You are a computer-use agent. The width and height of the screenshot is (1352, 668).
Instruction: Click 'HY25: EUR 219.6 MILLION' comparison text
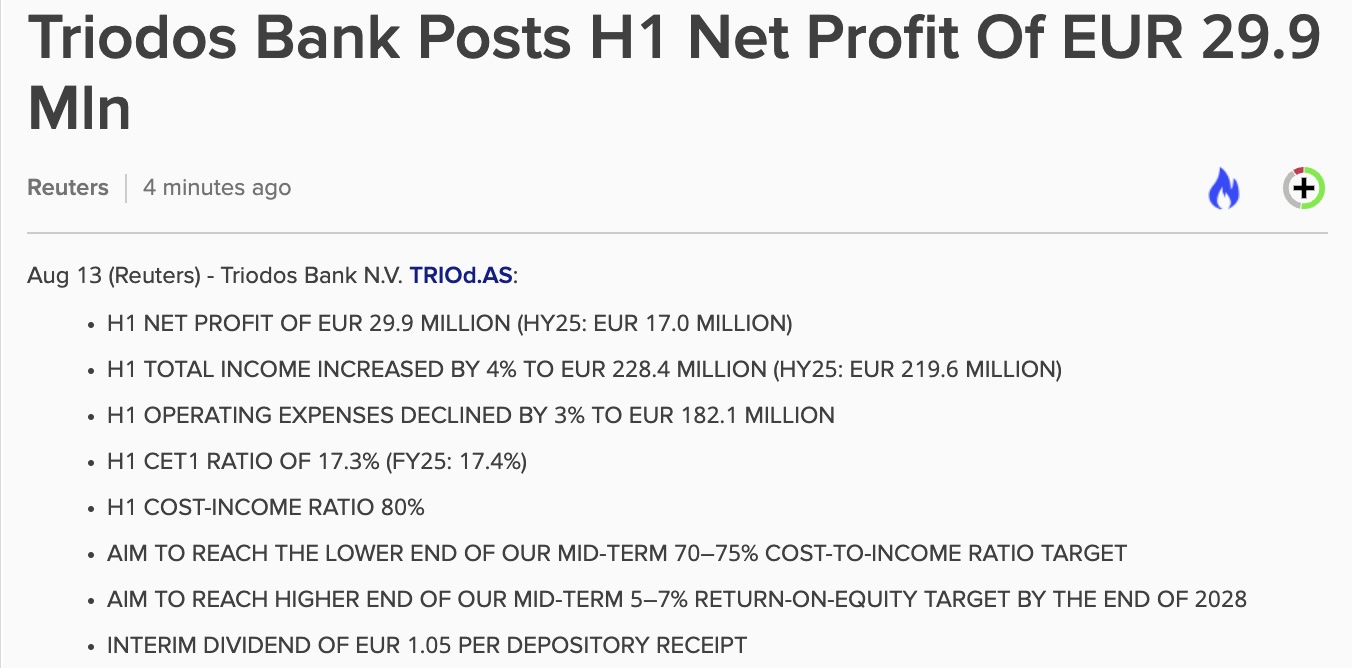coord(918,369)
